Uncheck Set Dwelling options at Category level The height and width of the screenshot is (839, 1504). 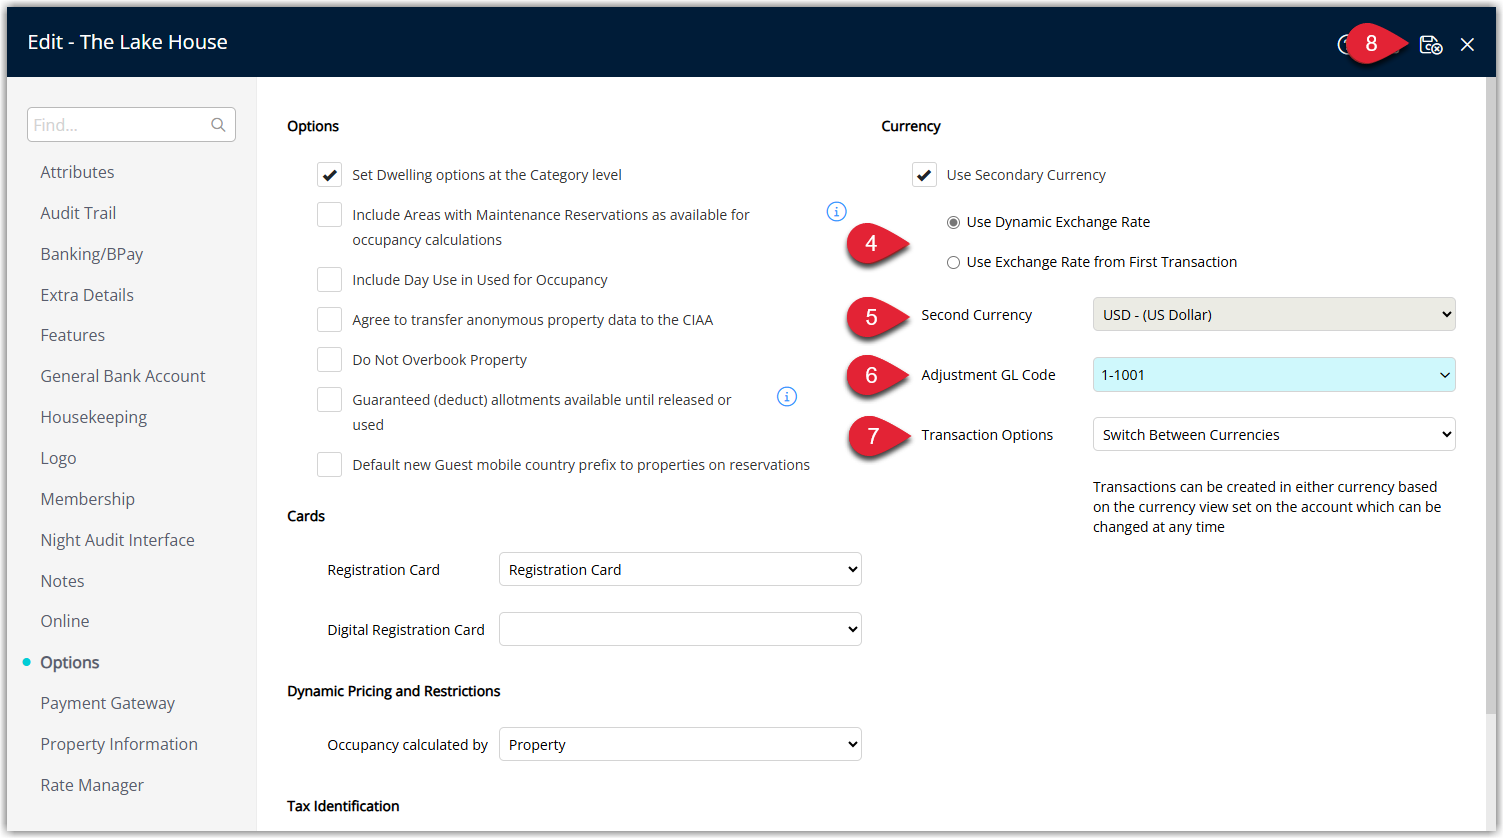pyautogui.click(x=330, y=175)
